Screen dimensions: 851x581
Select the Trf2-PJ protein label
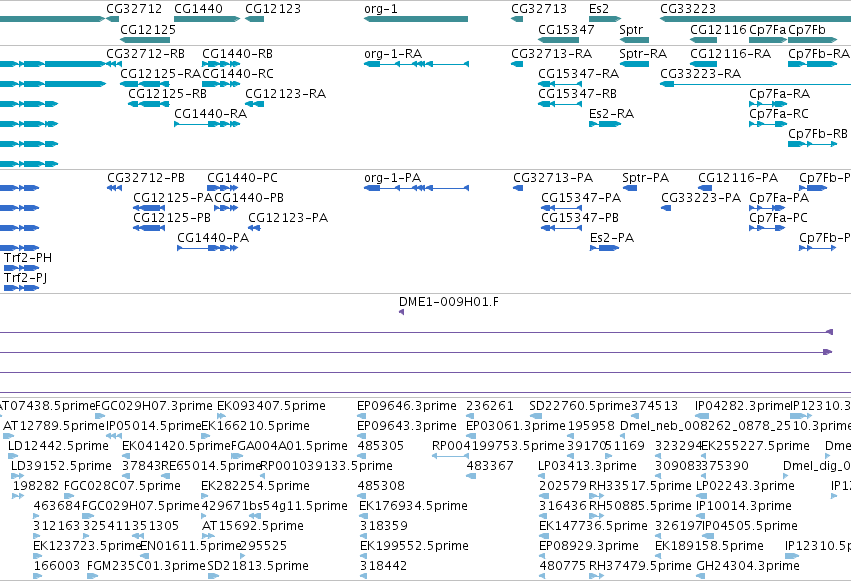[26, 278]
